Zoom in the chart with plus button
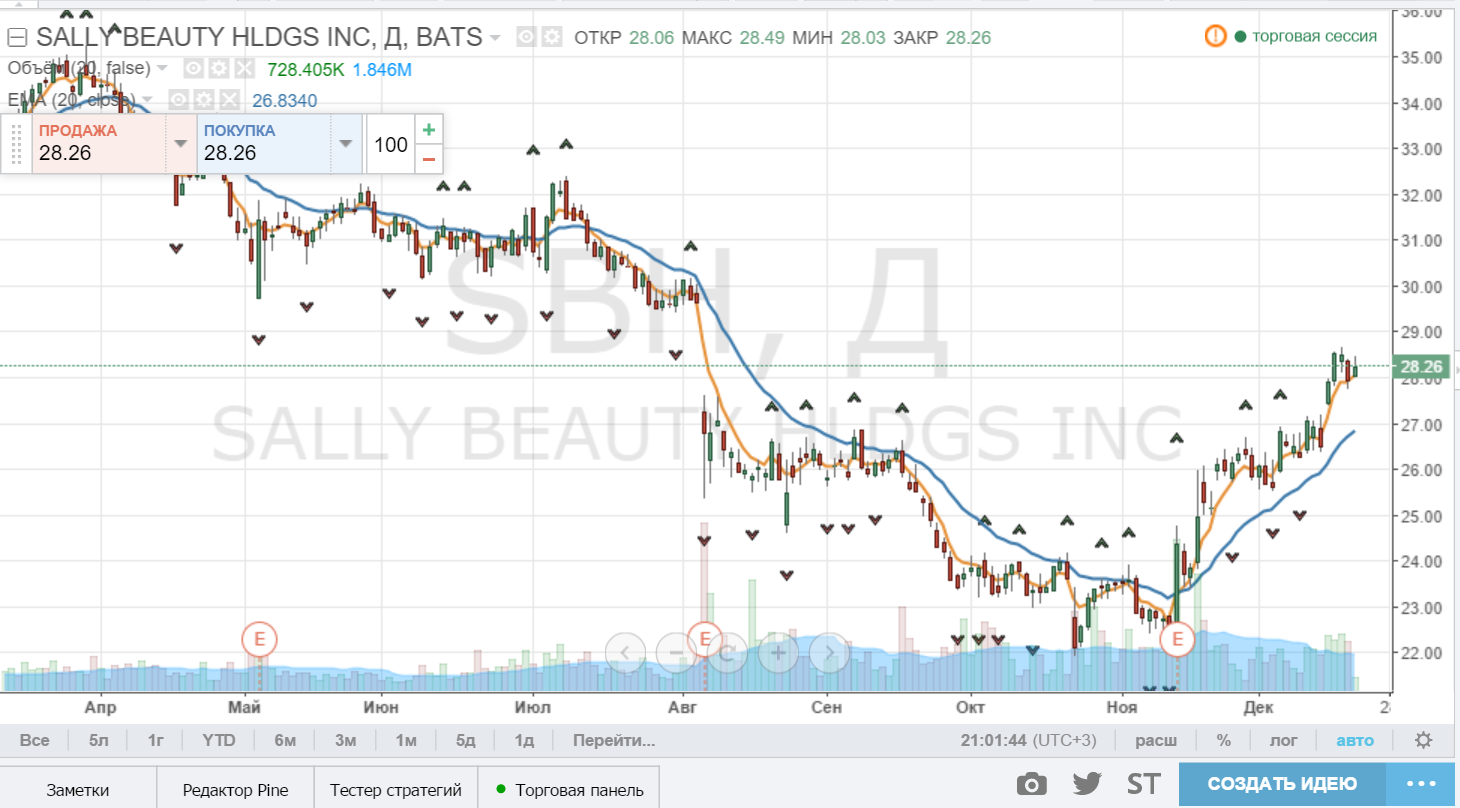 tap(778, 653)
